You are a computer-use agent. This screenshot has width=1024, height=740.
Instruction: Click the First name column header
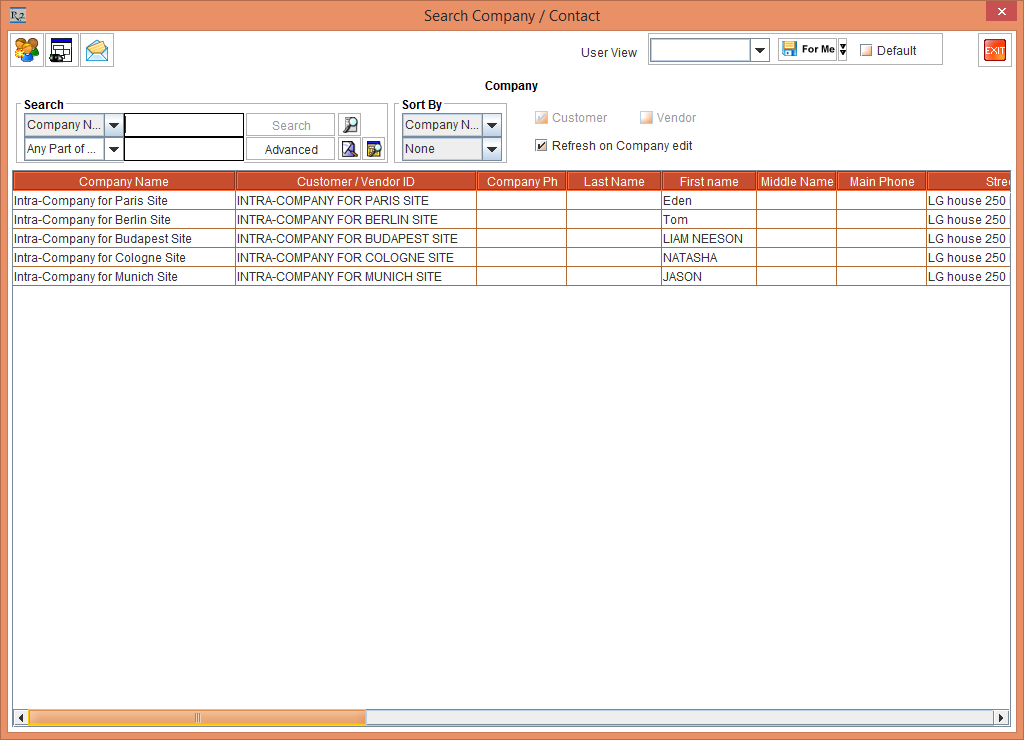click(708, 181)
